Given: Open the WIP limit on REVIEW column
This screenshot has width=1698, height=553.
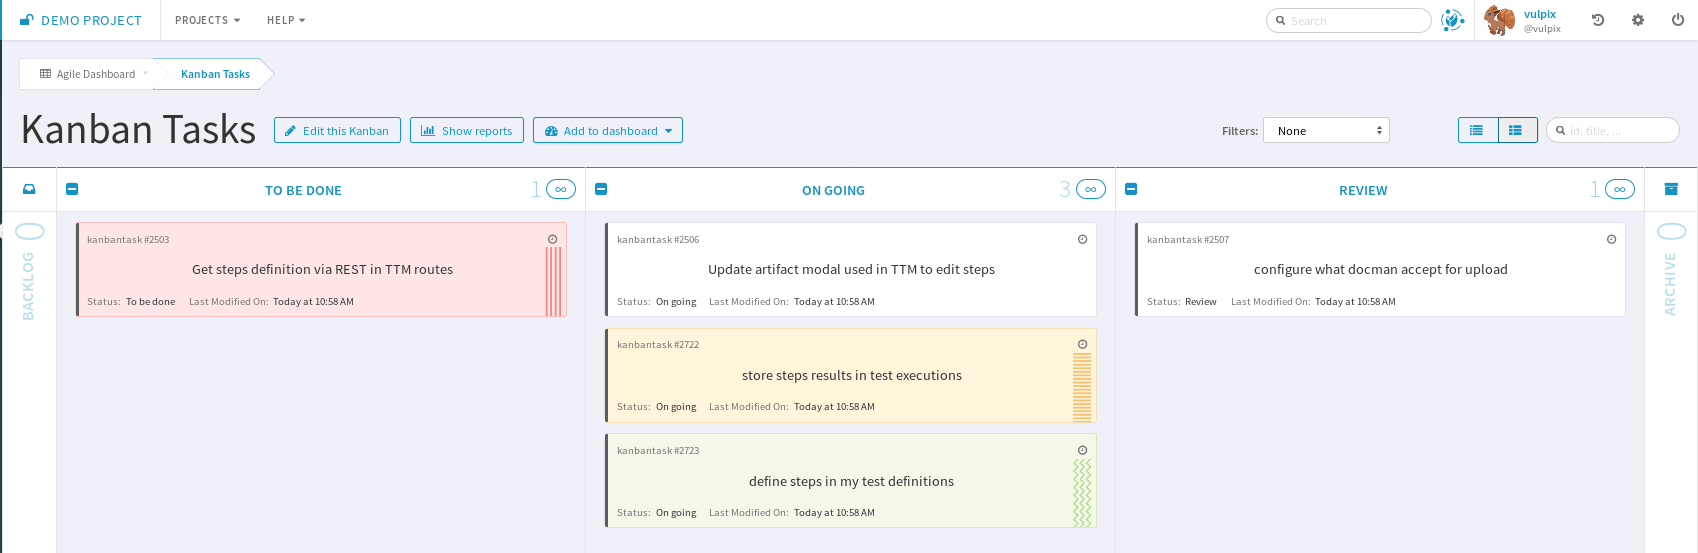Looking at the screenshot, I should point(1619,189).
